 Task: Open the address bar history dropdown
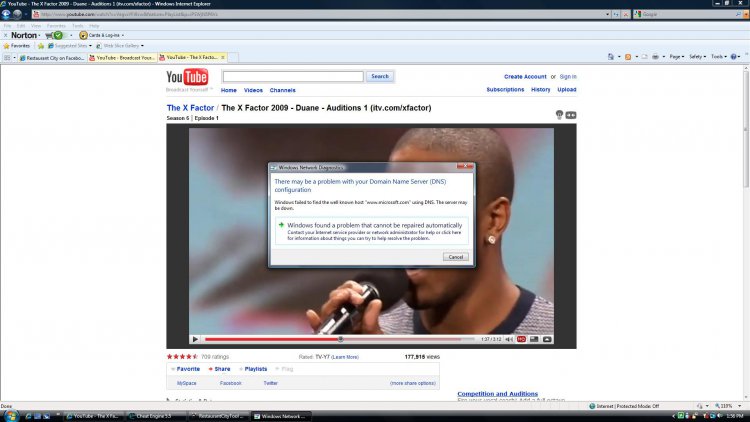click(607, 14)
